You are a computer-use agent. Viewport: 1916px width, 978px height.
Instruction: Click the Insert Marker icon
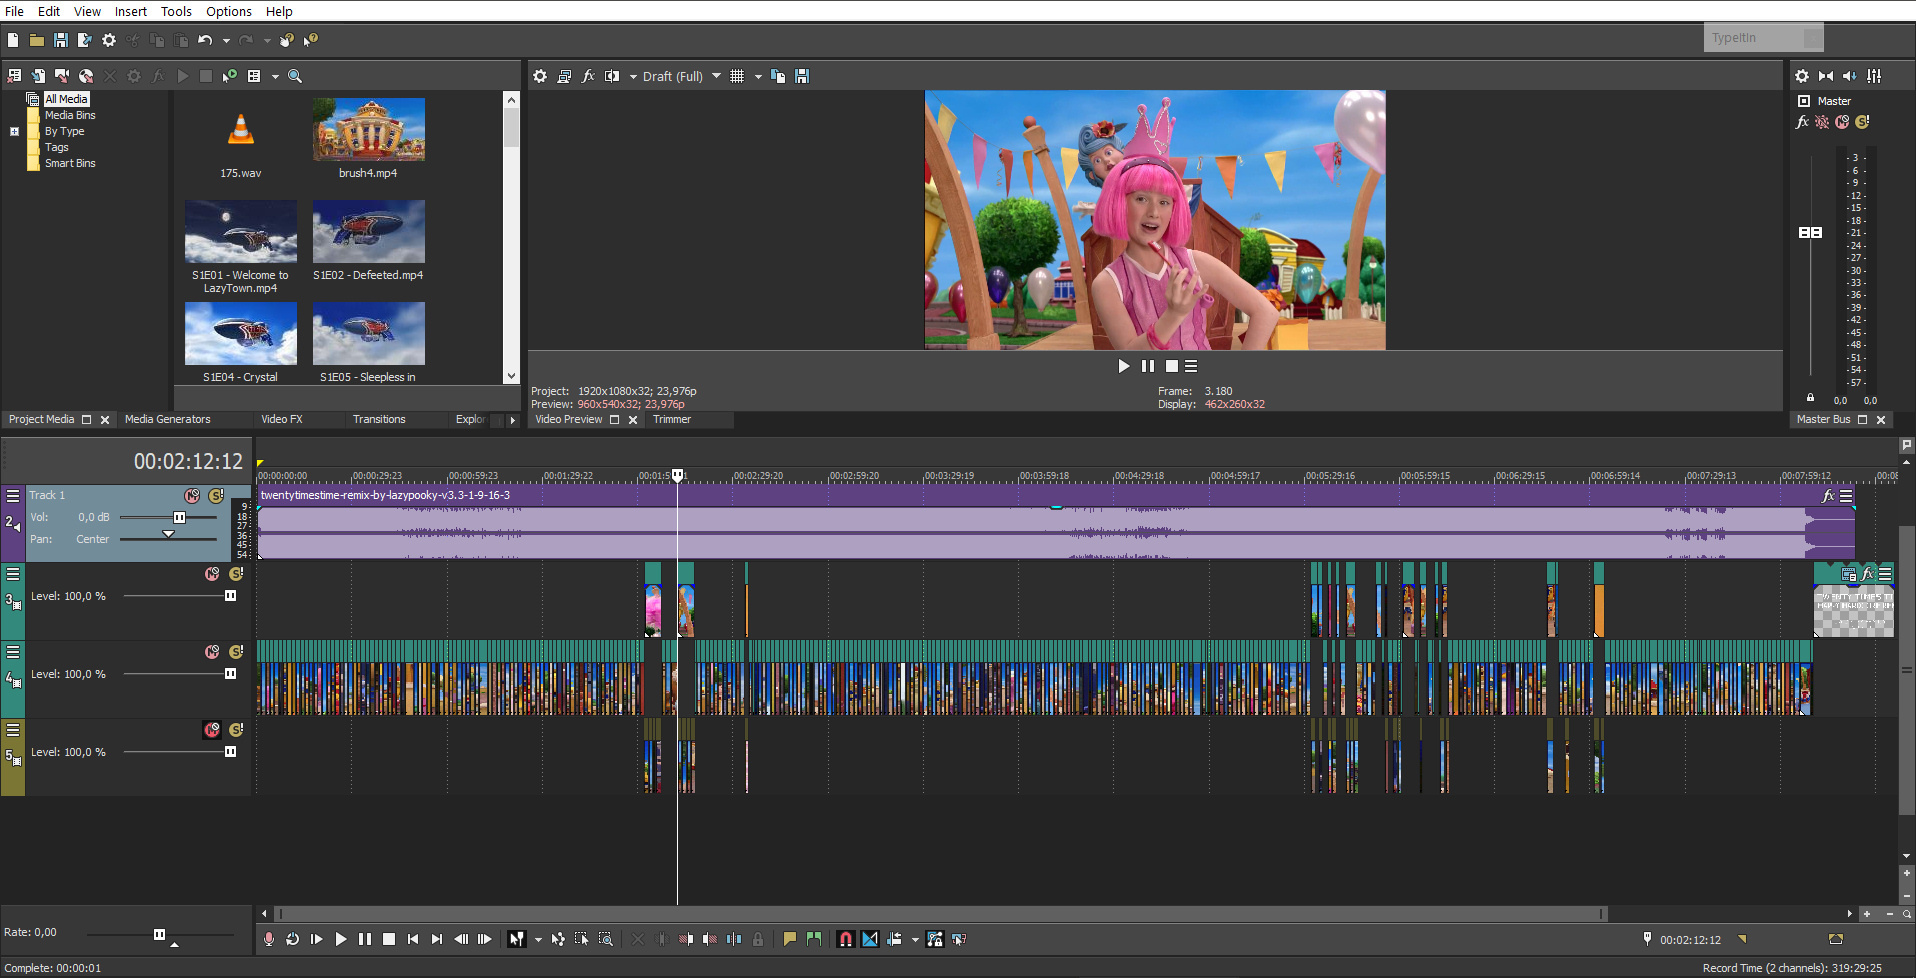[x=790, y=939]
